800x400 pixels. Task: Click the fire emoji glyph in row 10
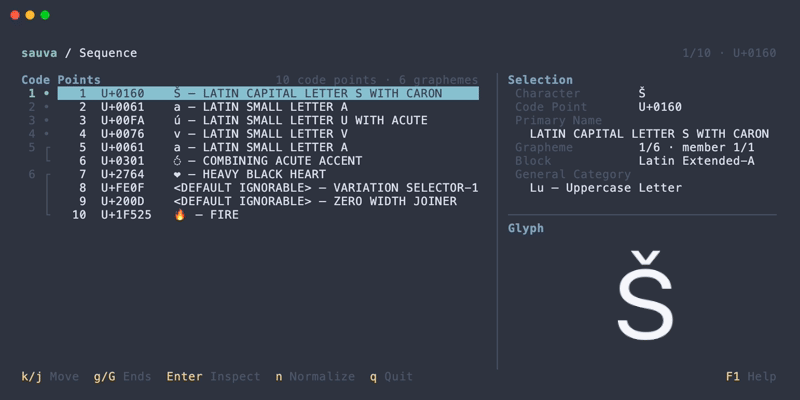click(x=180, y=215)
